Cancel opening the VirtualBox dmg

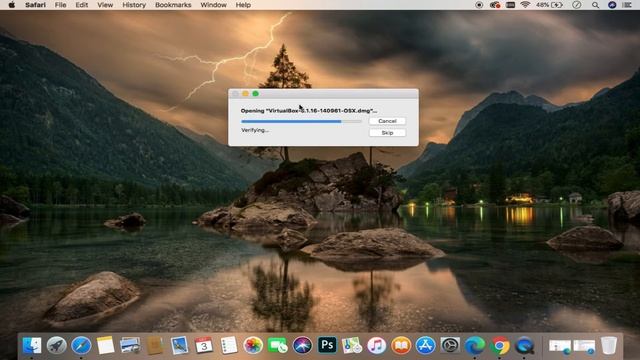click(387, 121)
